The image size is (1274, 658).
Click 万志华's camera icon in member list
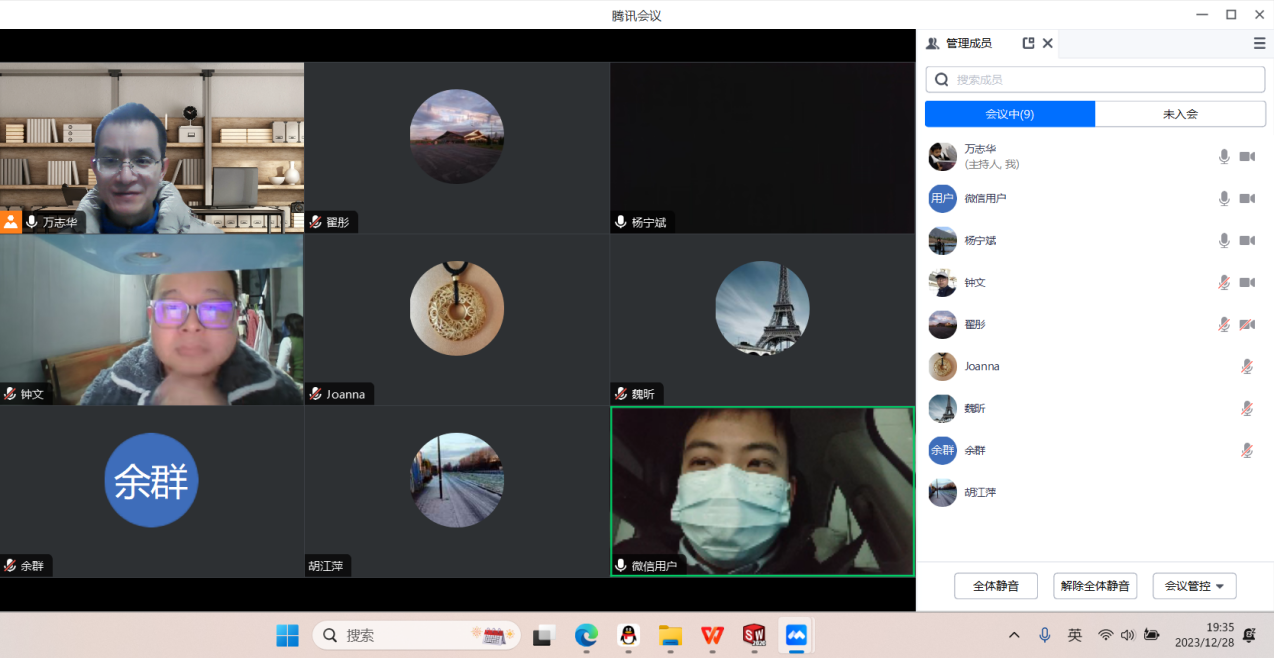pyautogui.click(x=1247, y=157)
